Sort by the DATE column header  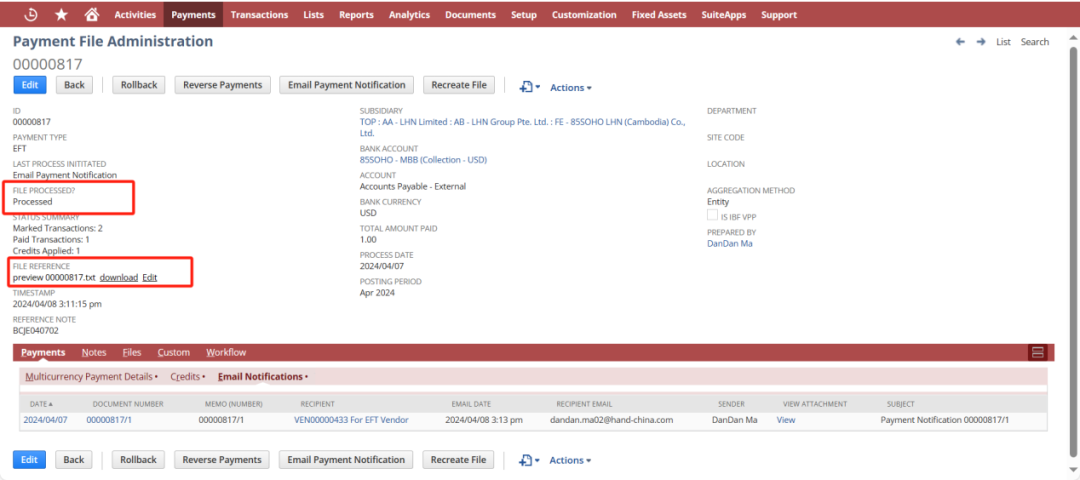(x=41, y=404)
